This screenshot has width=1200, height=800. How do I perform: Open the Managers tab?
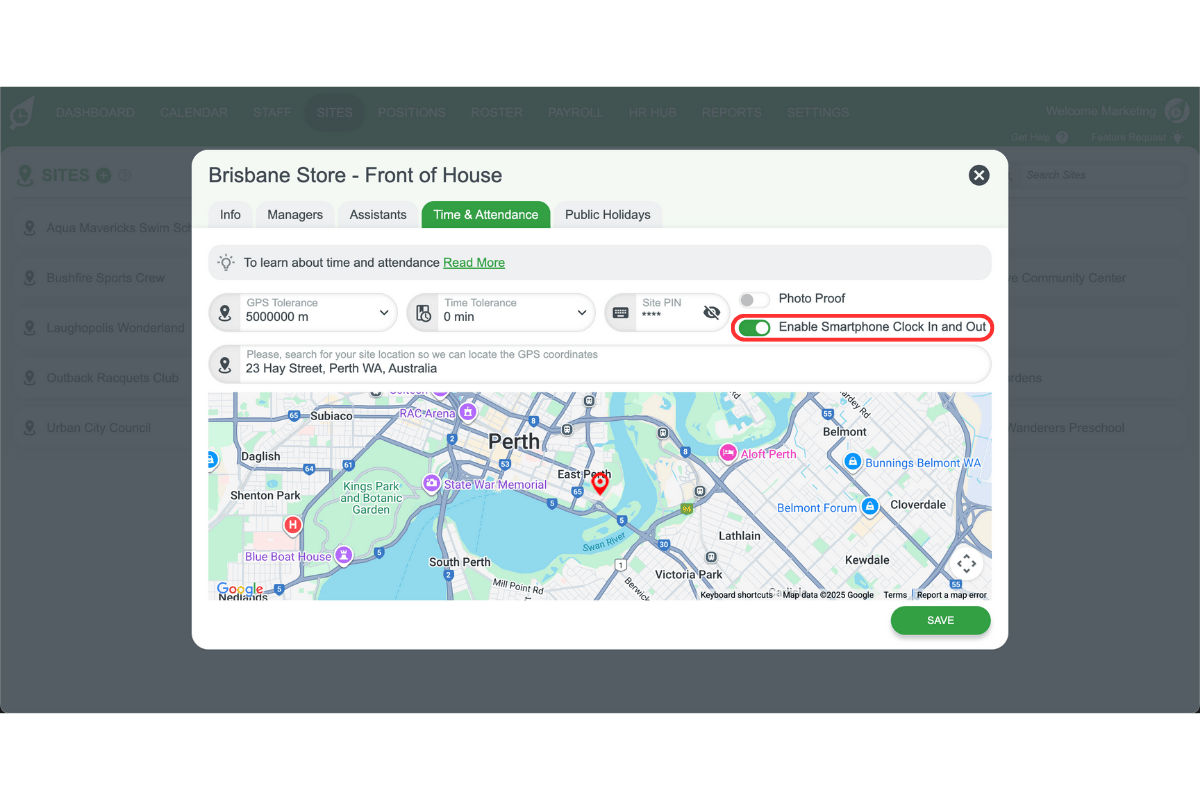[294, 214]
